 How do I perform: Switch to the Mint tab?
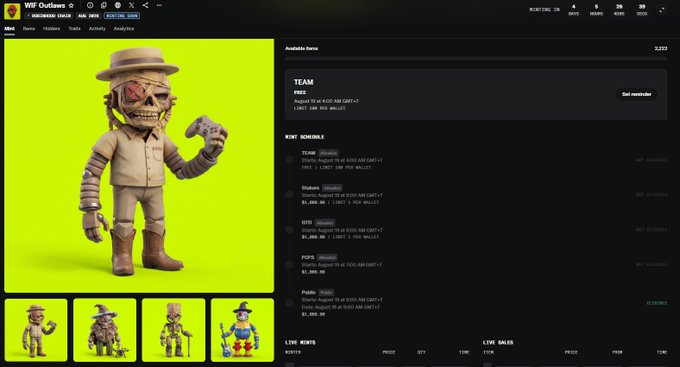pos(10,29)
